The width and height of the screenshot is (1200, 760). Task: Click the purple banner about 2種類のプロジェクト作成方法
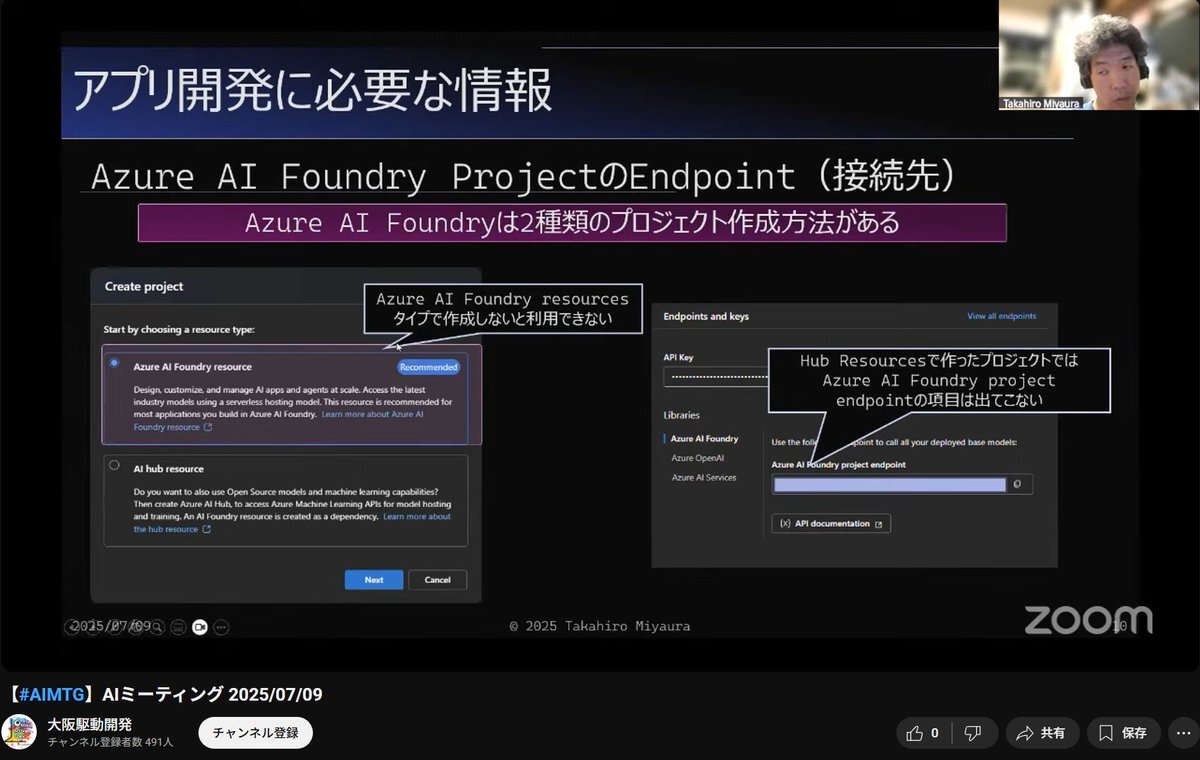click(572, 223)
